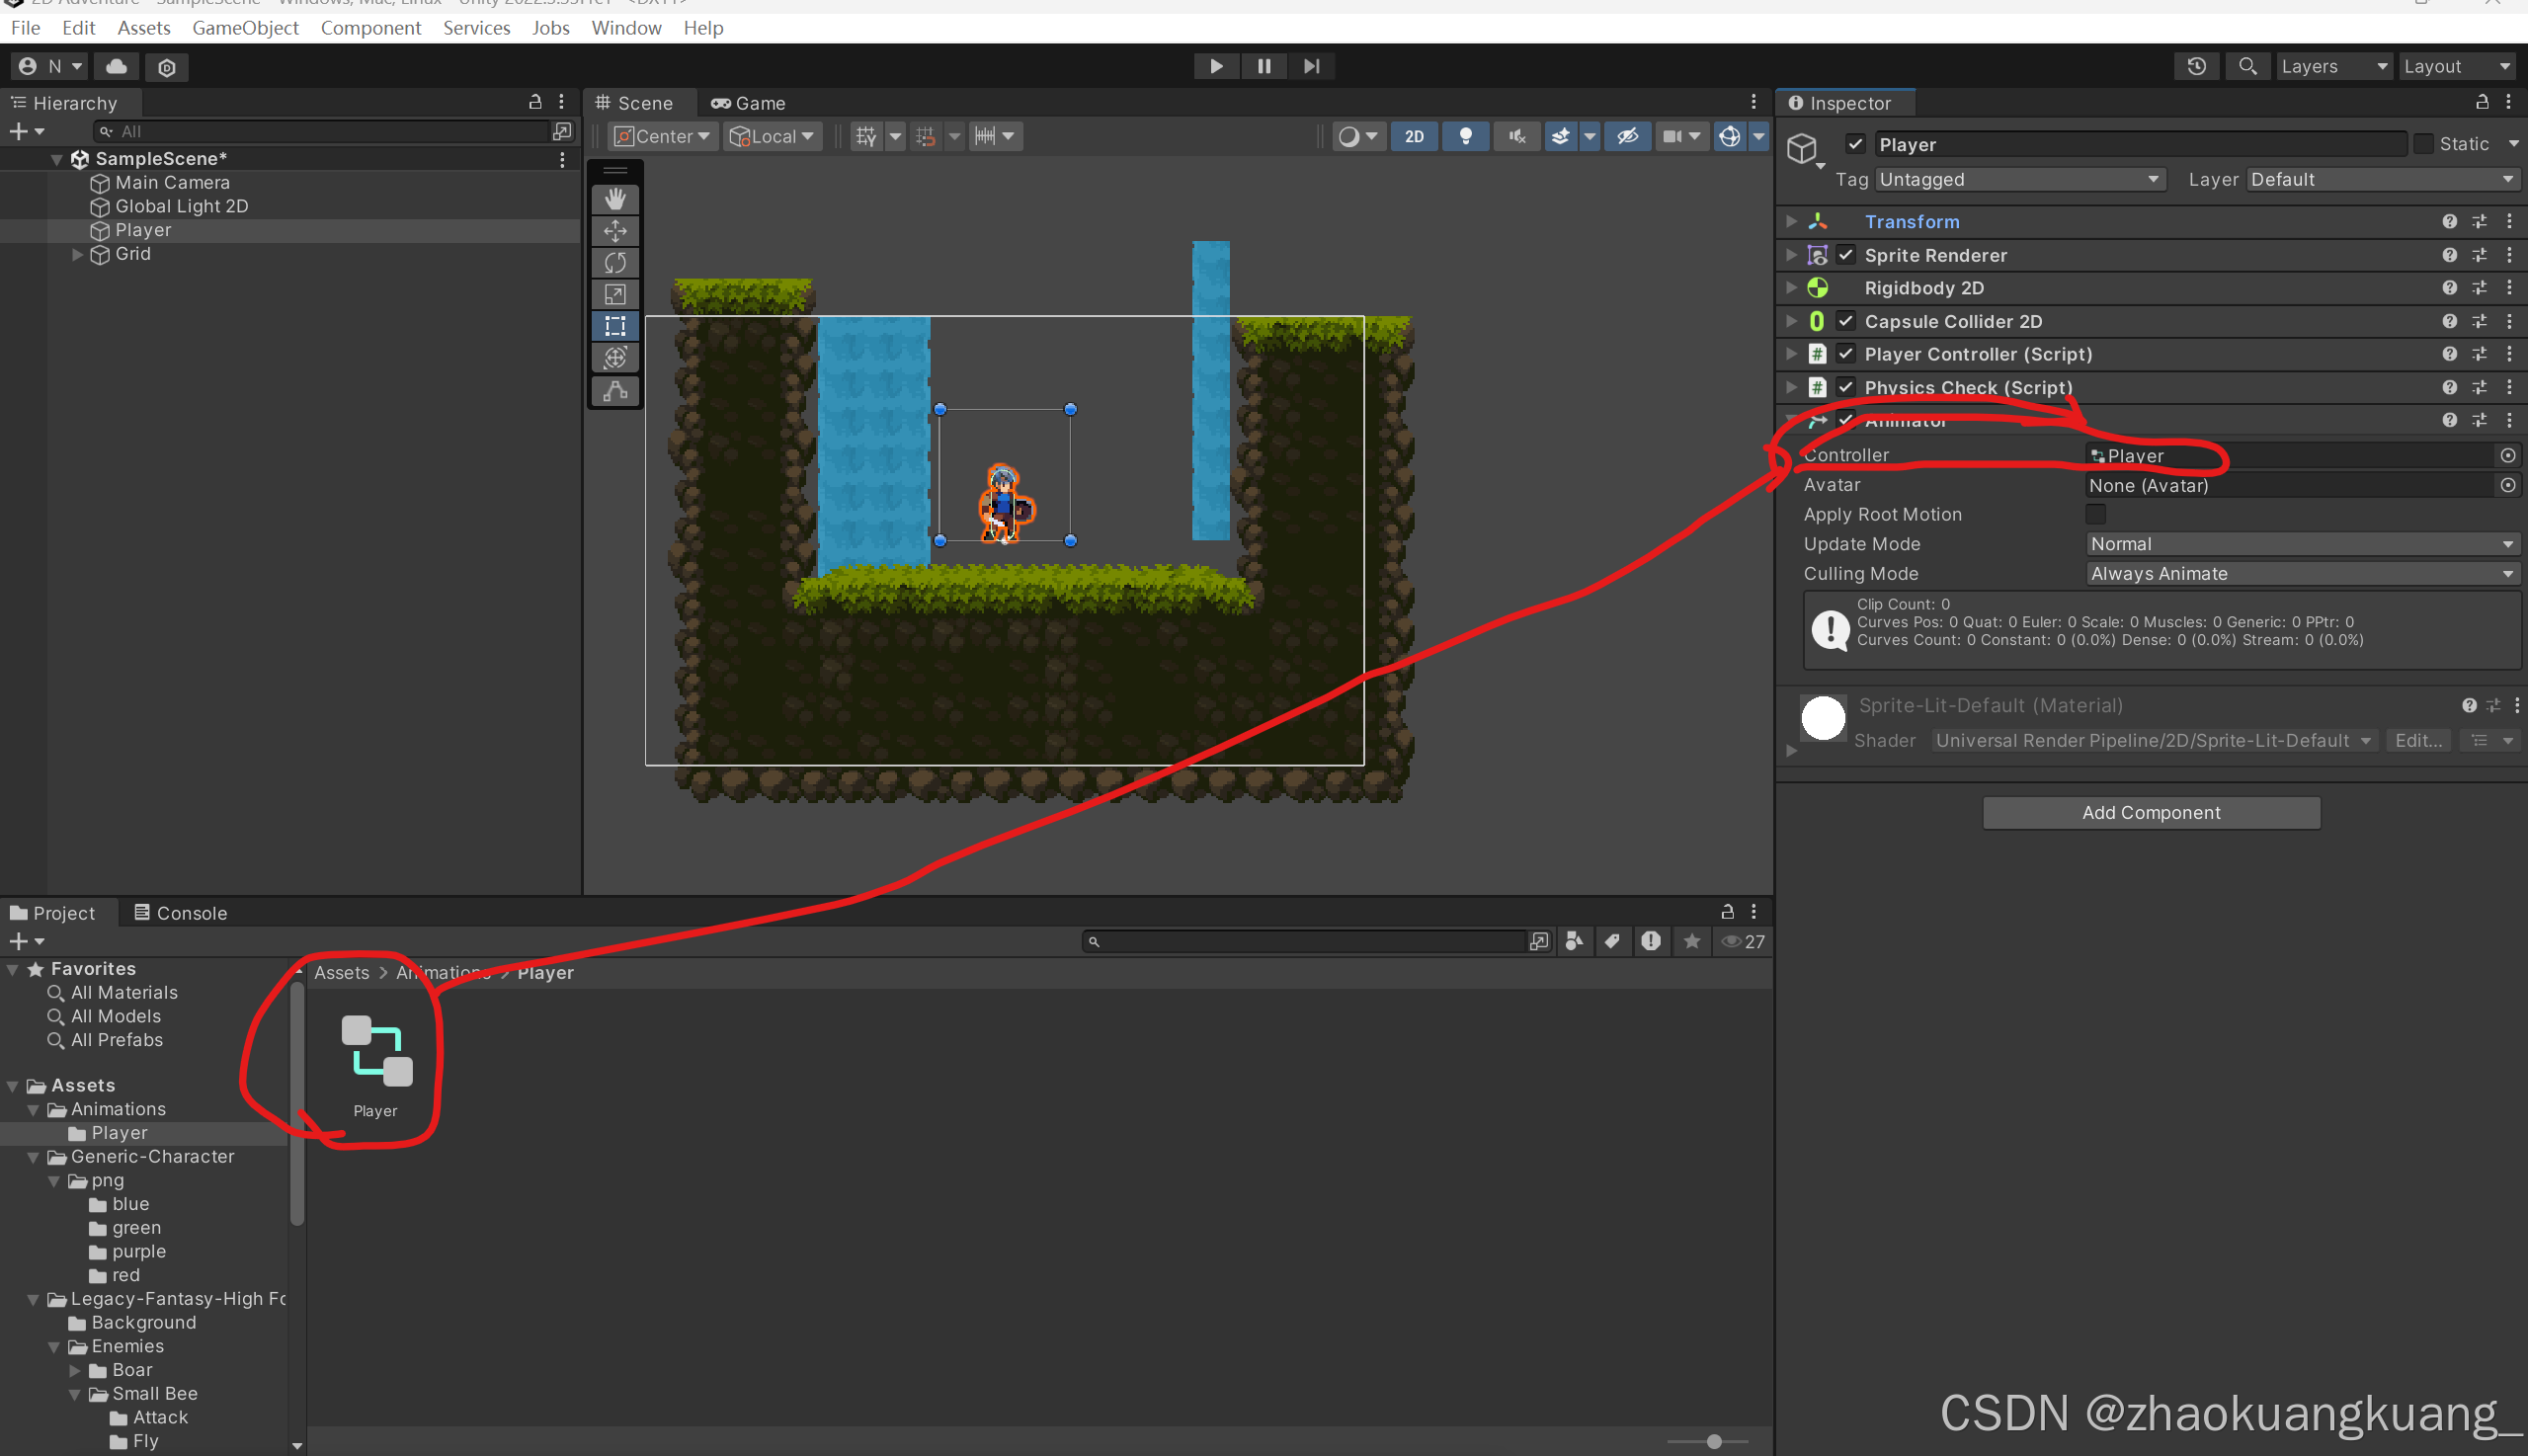
Task: Select the Rect tool
Action: [615, 326]
